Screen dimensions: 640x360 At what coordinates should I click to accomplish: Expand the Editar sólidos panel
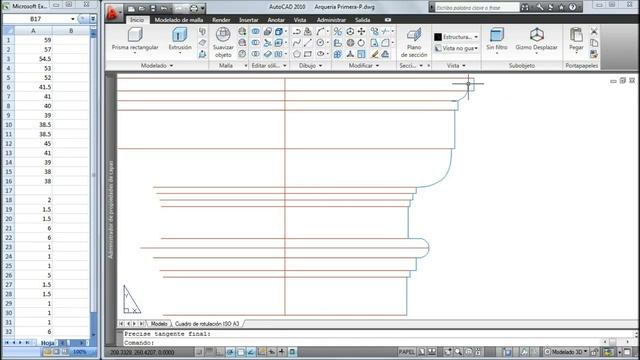pos(269,65)
